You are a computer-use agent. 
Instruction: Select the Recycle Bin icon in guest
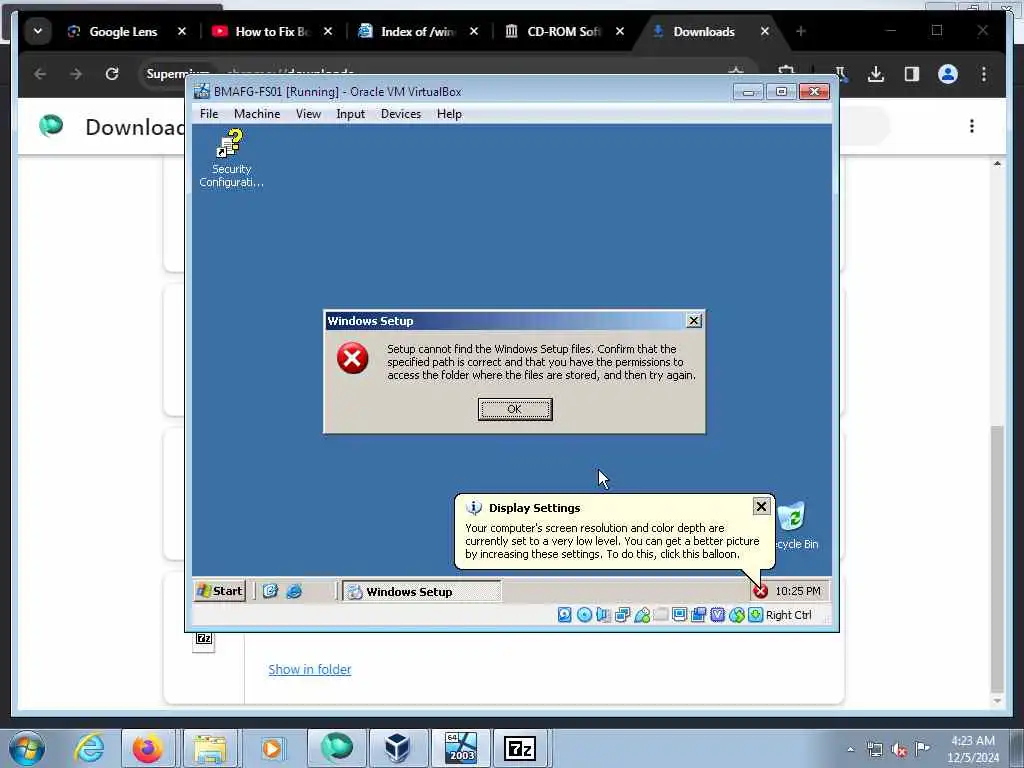(x=795, y=526)
